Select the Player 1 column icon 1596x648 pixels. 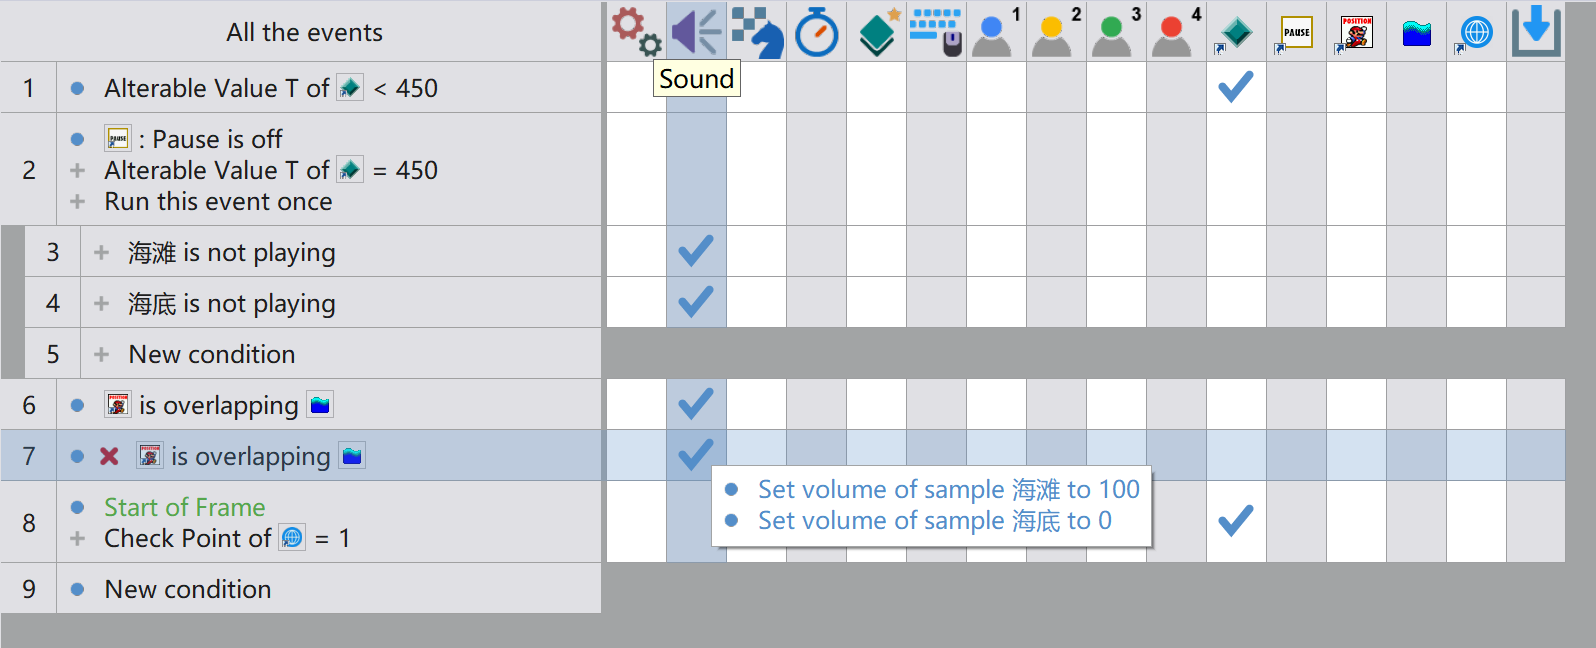pyautogui.click(x=996, y=32)
